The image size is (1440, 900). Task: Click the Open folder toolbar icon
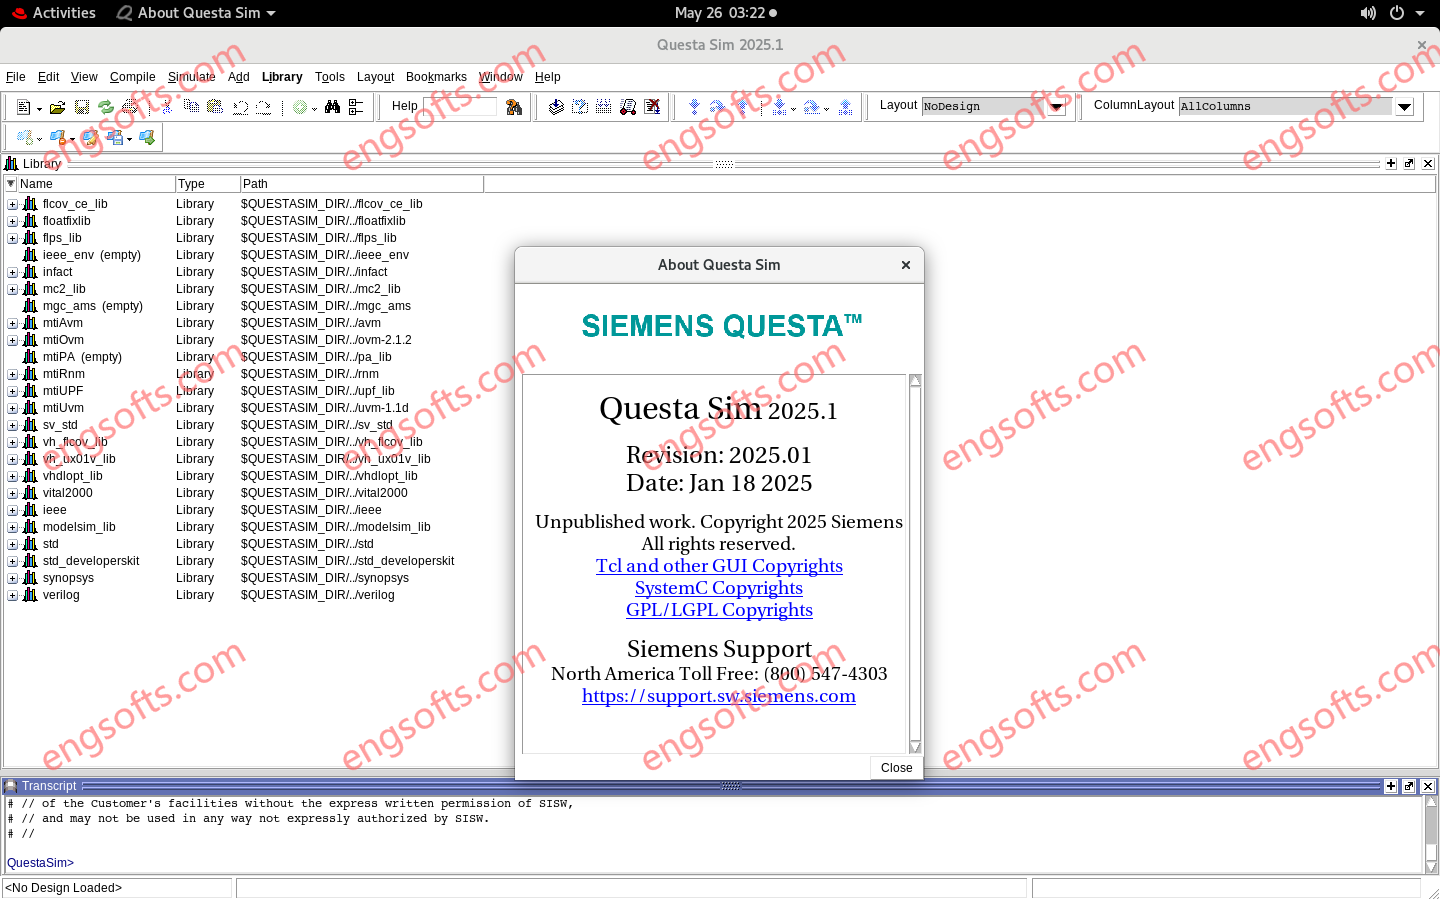coord(58,107)
